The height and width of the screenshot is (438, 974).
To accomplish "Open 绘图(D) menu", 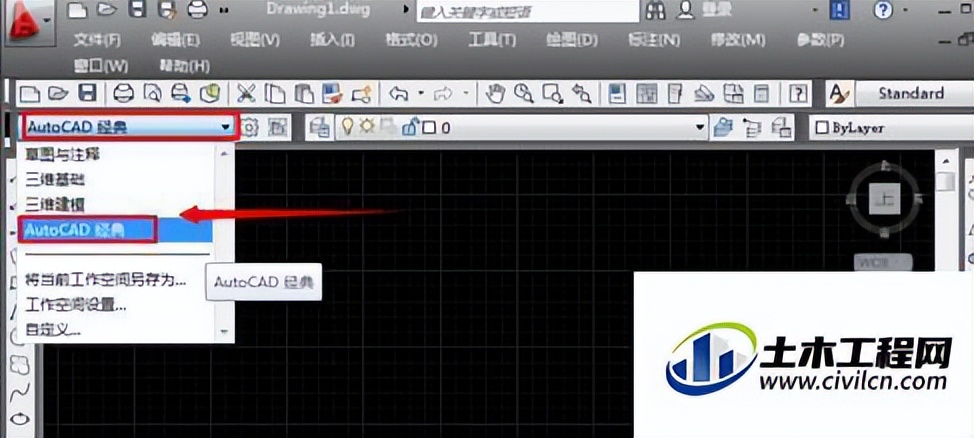I will (572, 40).
